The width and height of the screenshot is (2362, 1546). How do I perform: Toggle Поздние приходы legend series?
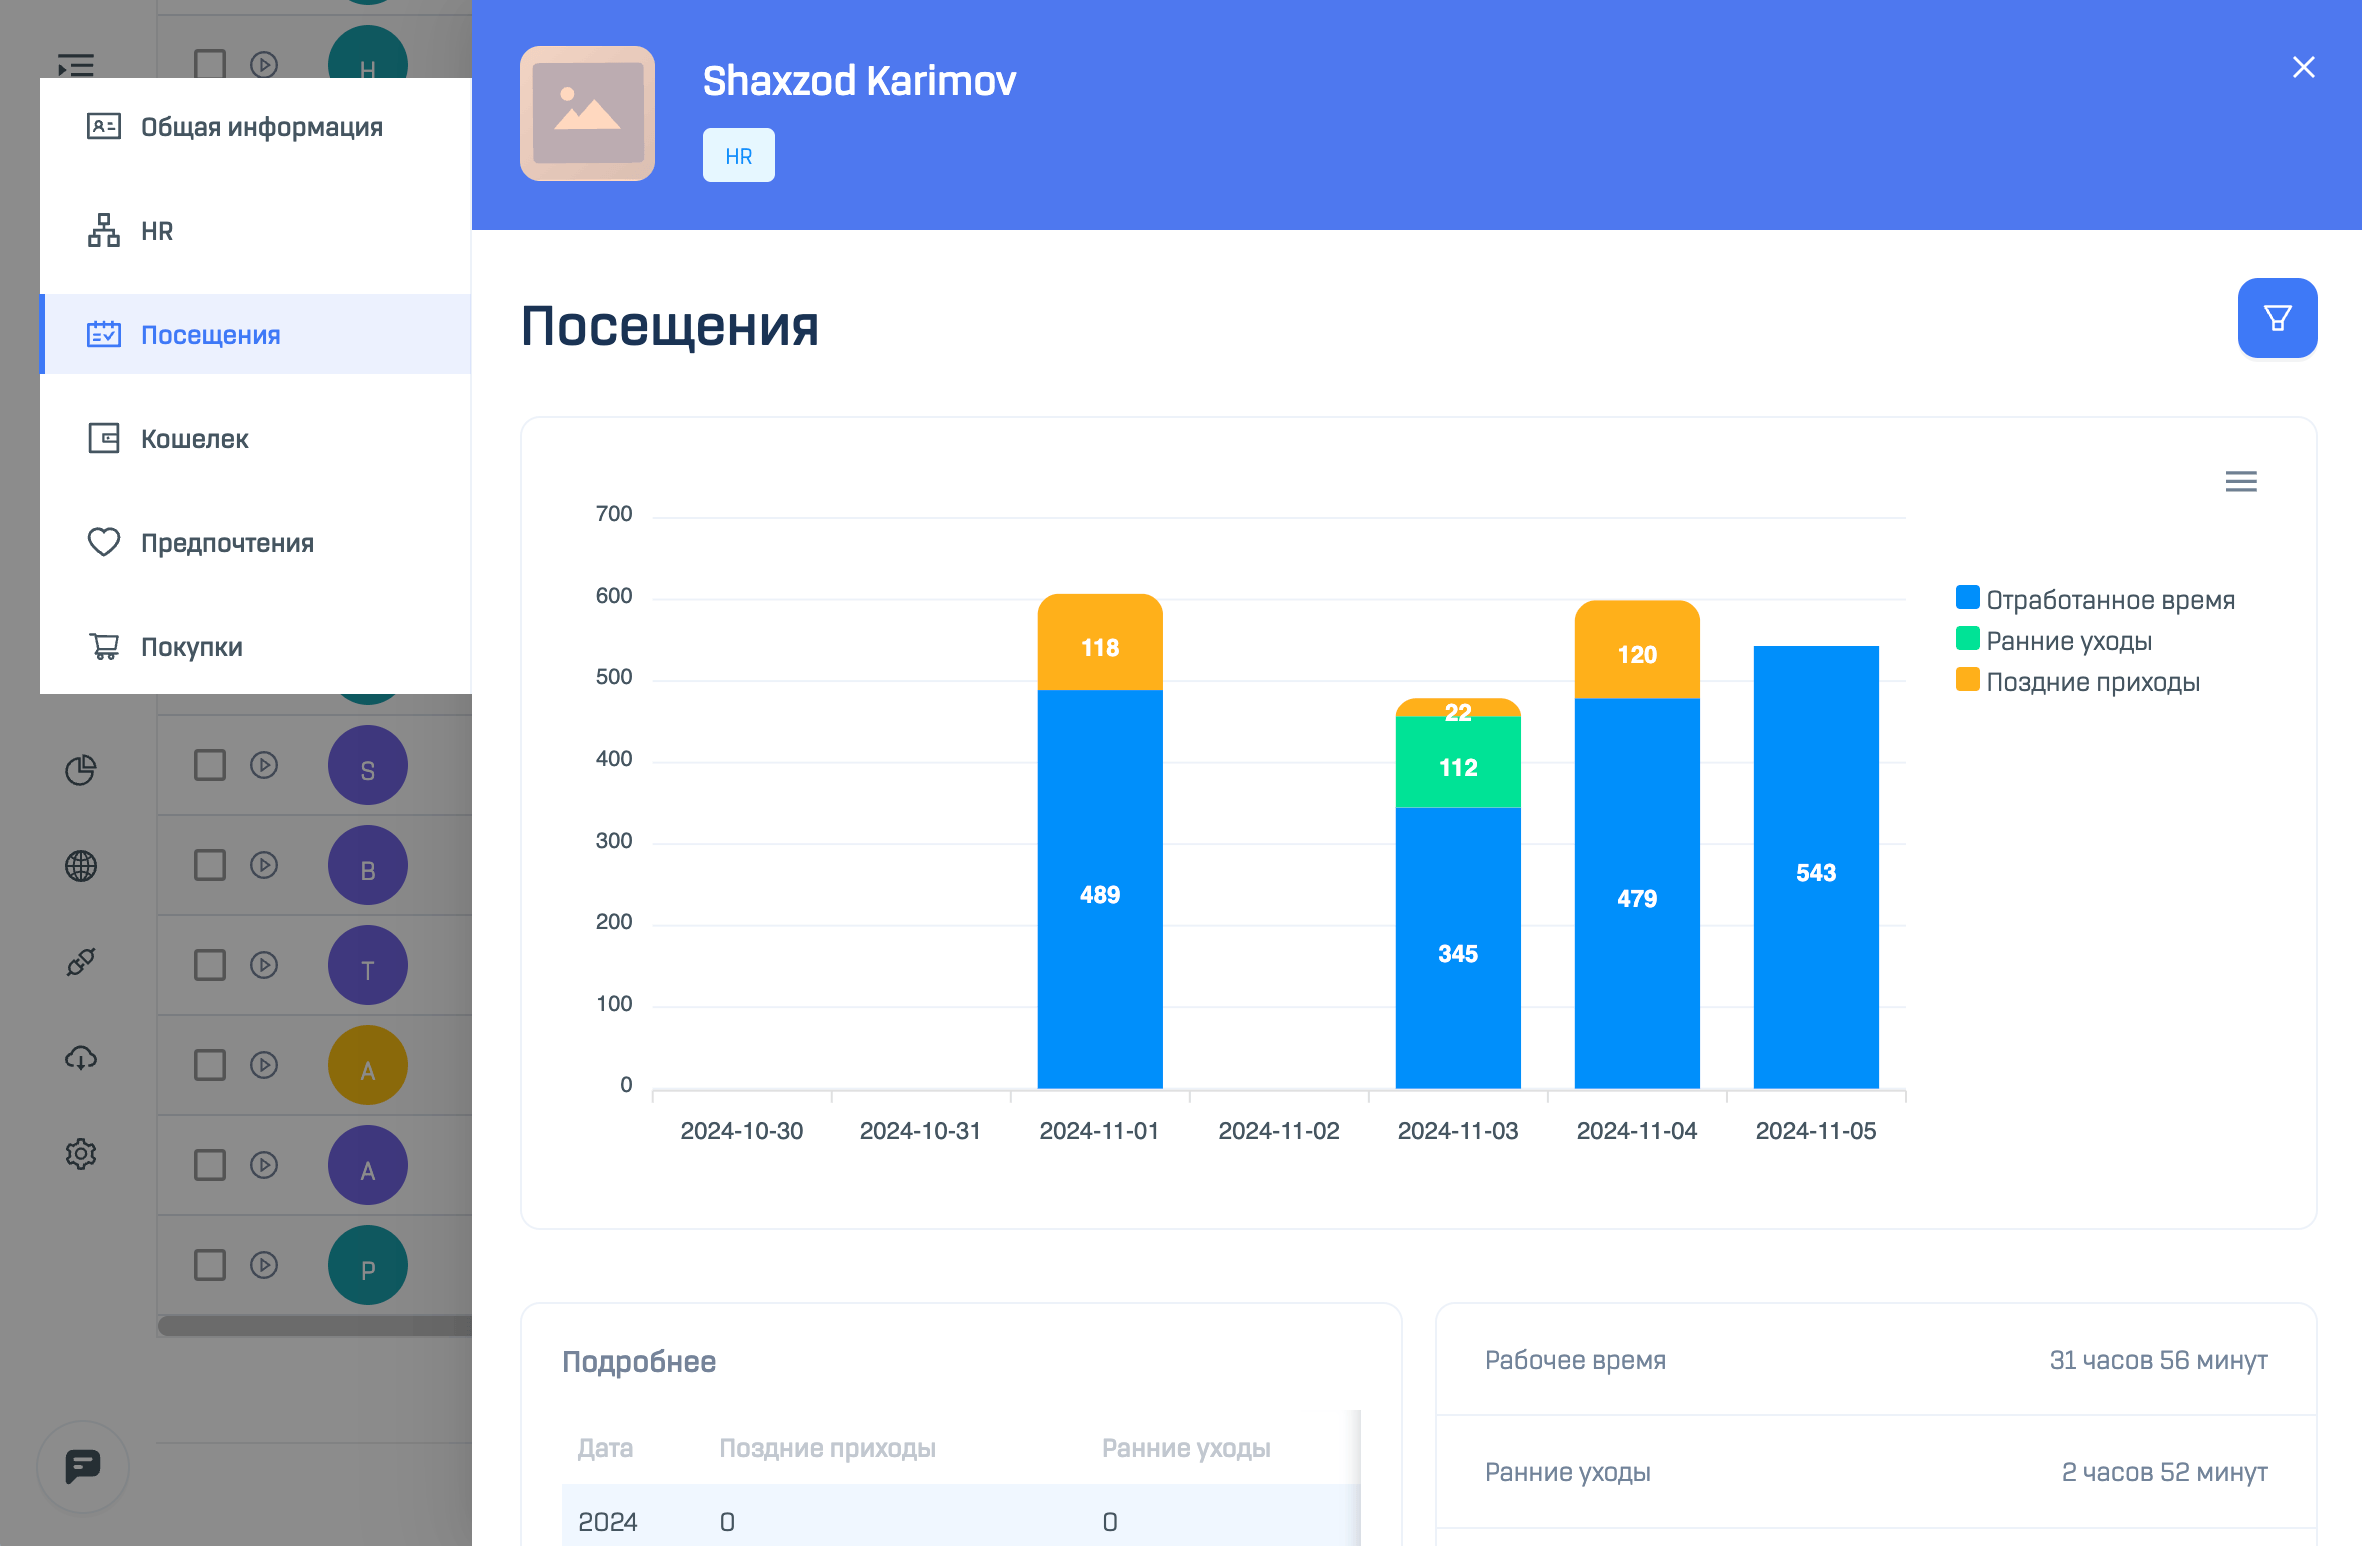2078,681
